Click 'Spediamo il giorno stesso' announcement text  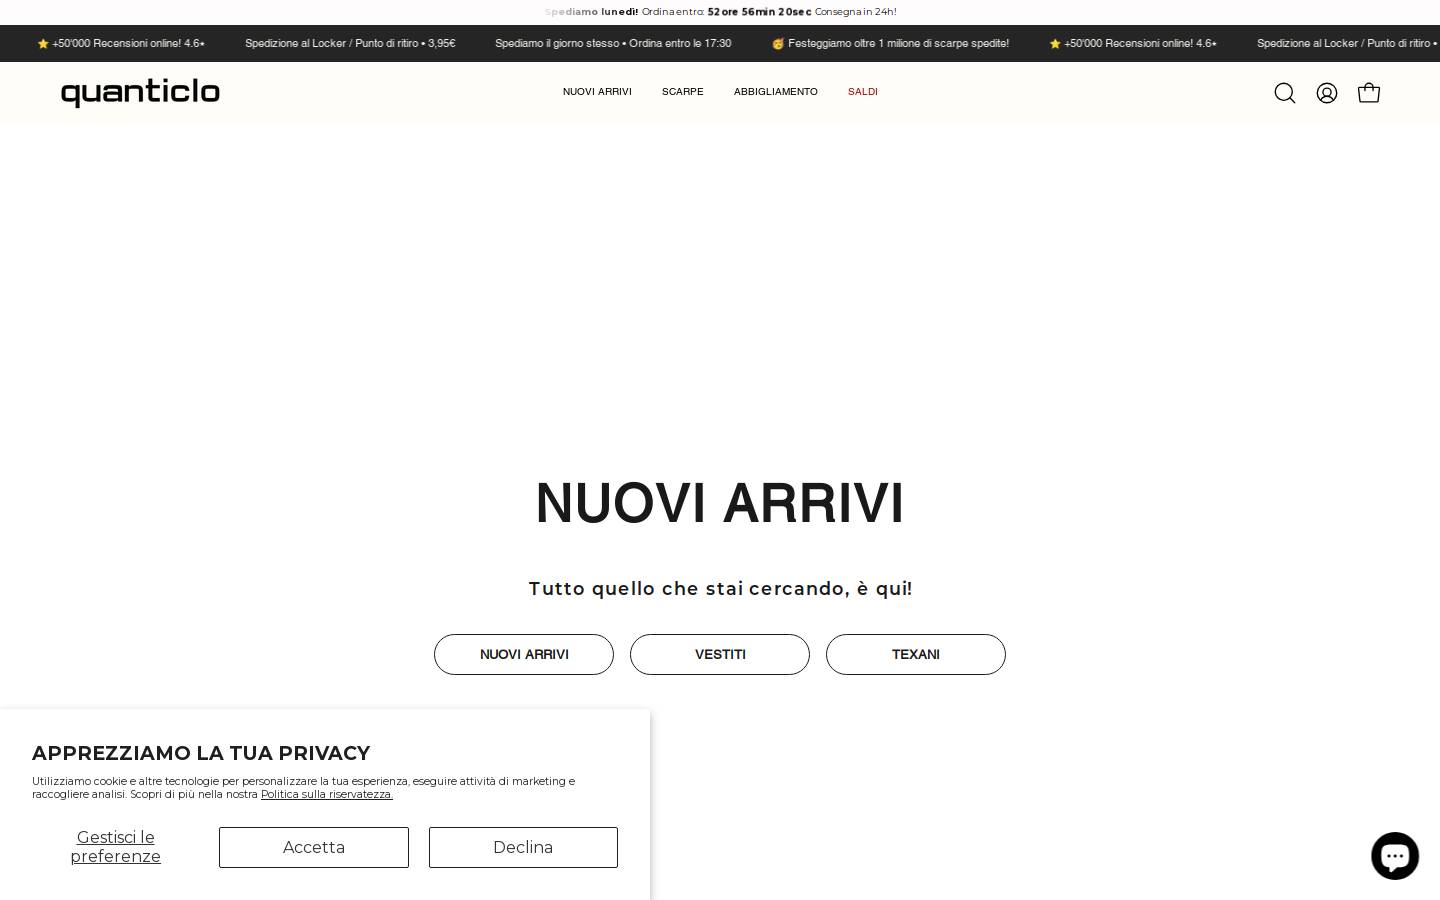613,43
